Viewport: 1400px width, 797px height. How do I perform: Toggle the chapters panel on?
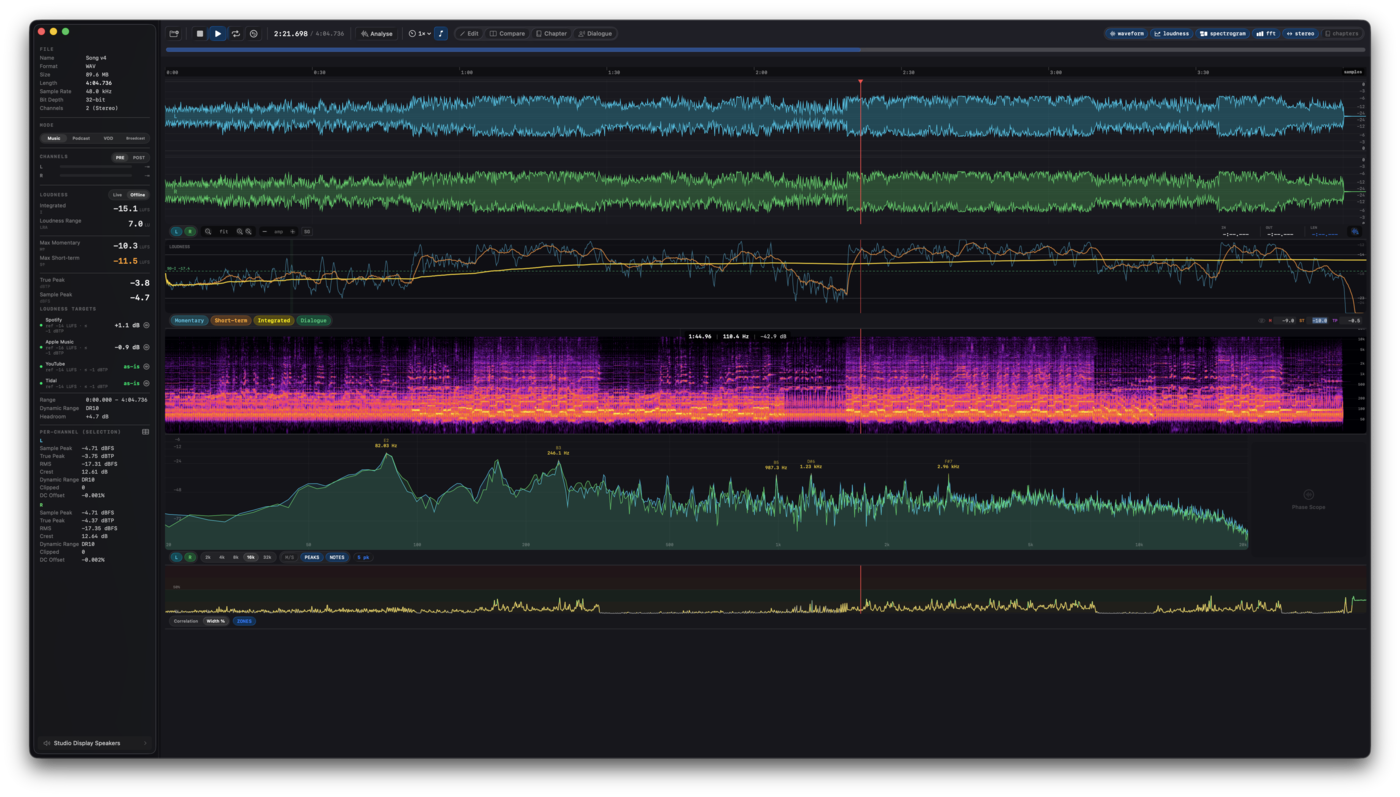pyautogui.click(x=1342, y=34)
